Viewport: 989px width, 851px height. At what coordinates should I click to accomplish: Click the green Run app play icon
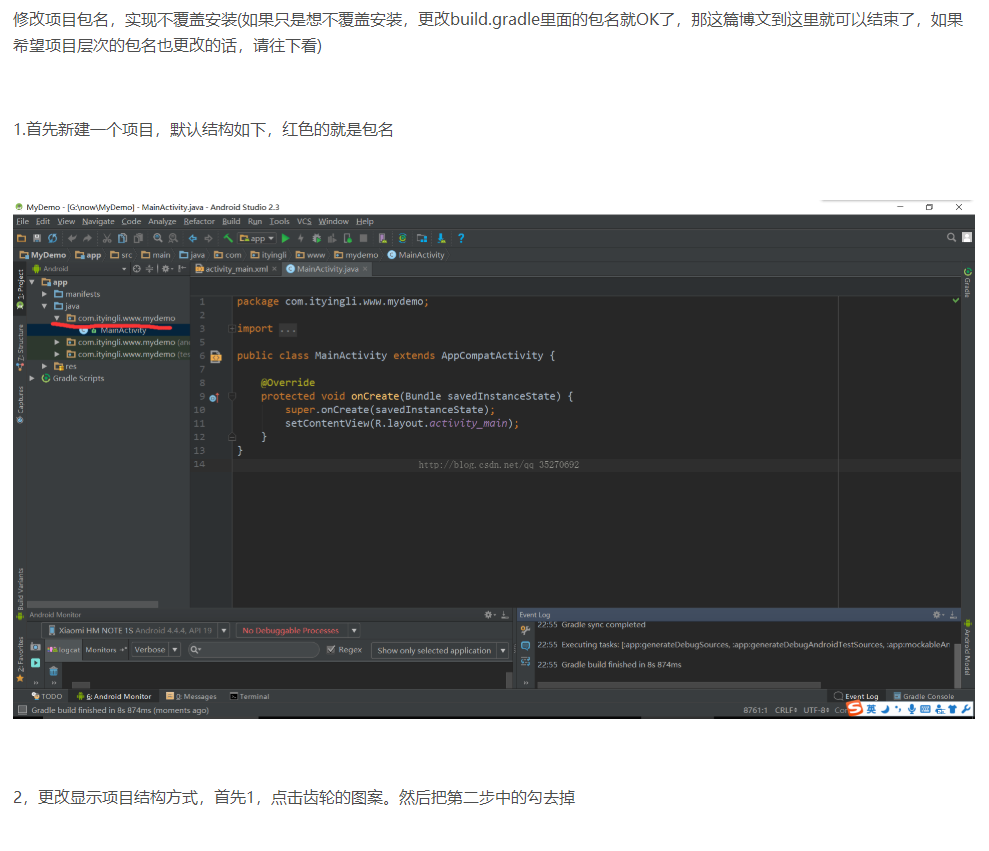coord(286,238)
